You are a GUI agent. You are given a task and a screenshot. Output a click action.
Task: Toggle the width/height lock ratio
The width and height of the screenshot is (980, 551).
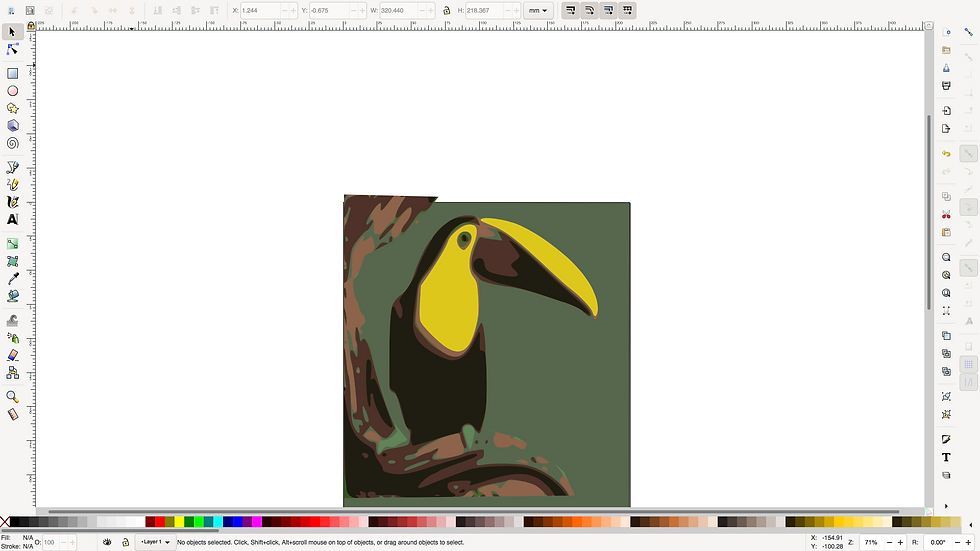pos(446,10)
